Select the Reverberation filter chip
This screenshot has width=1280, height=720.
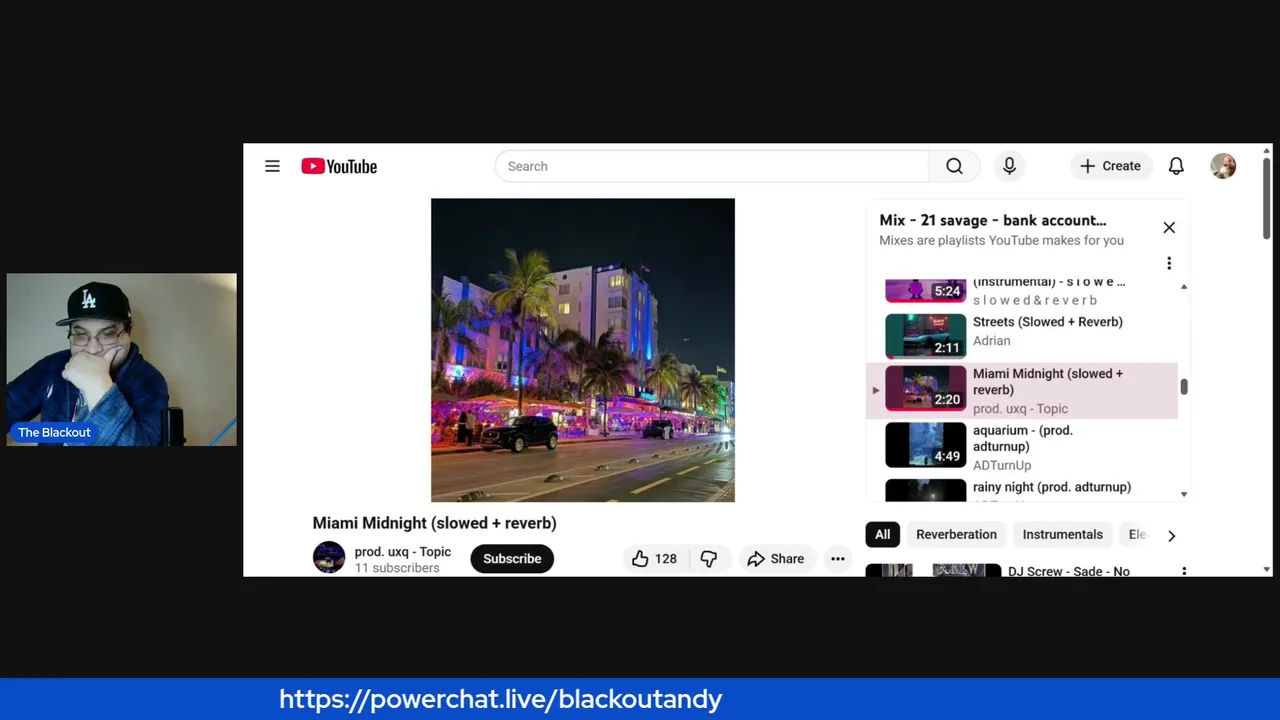click(x=956, y=535)
